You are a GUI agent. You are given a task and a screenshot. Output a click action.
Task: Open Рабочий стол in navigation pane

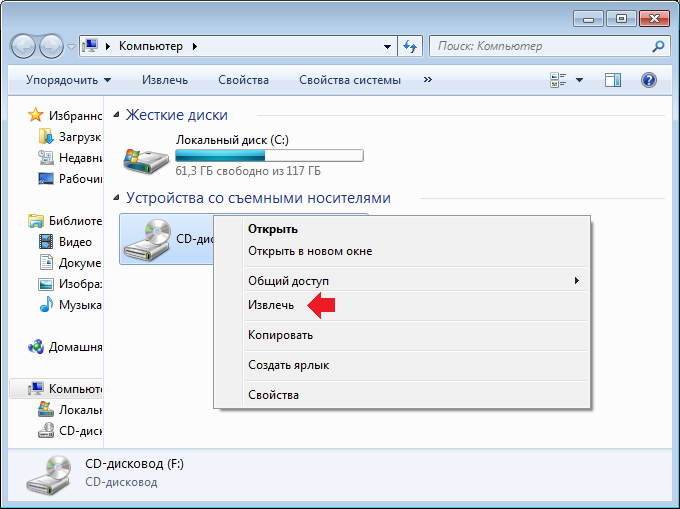coord(69,178)
